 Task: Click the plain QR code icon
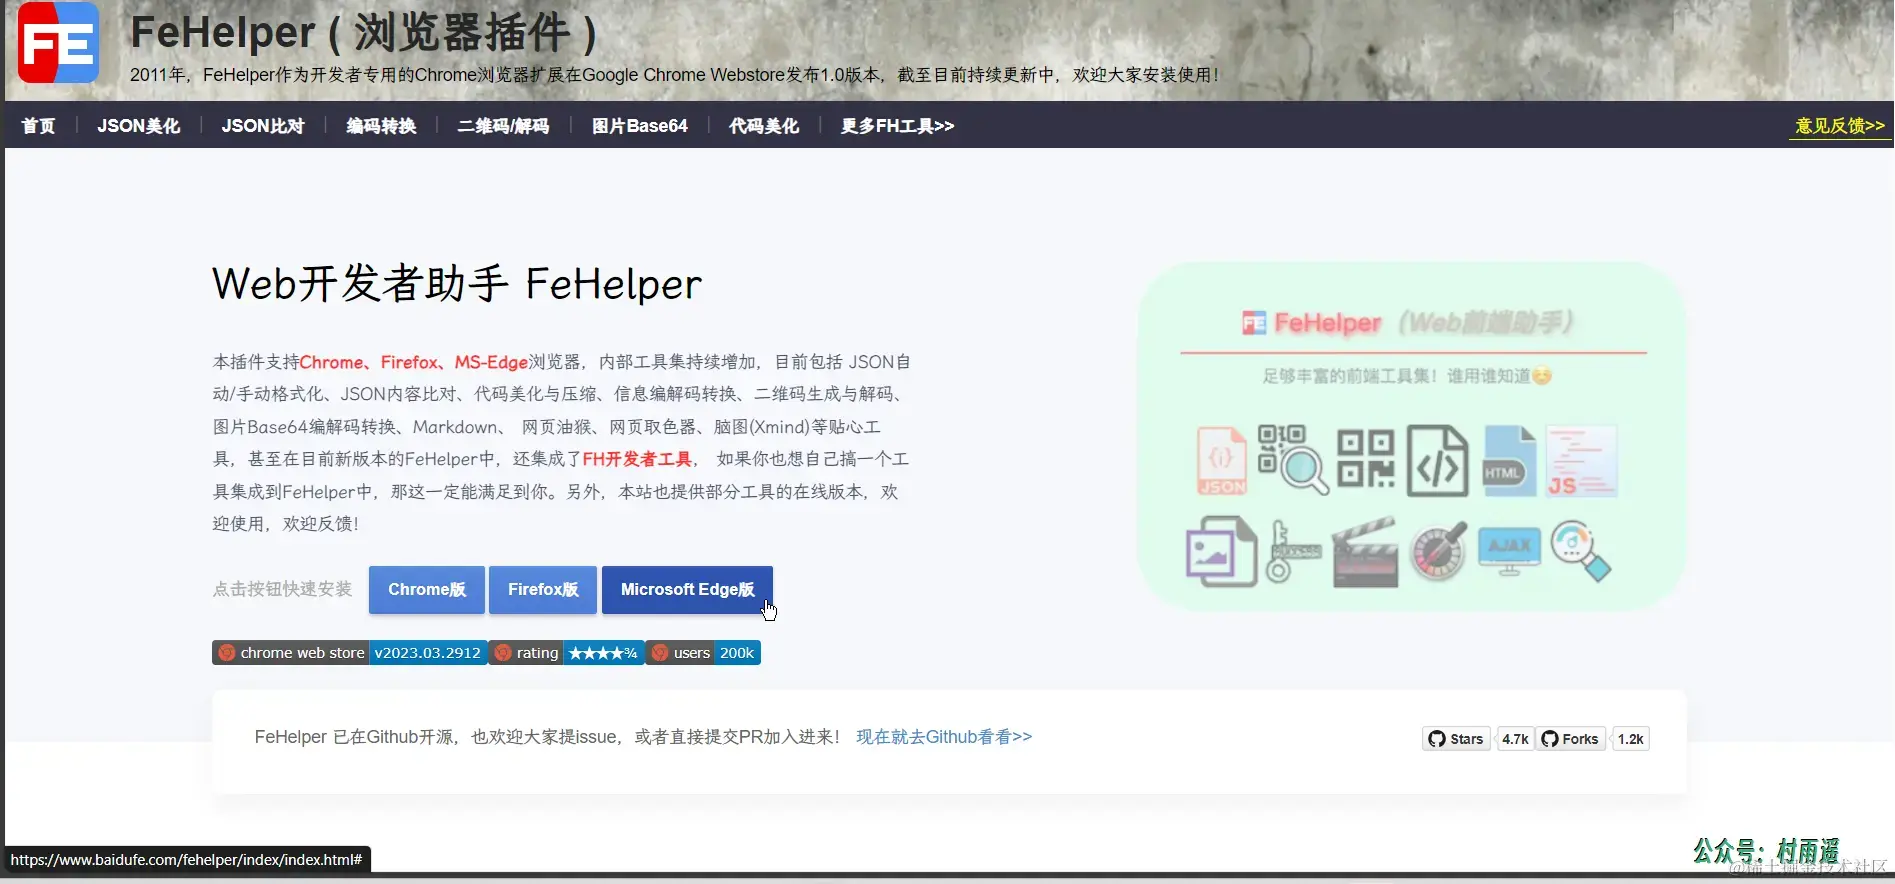click(1366, 458)
